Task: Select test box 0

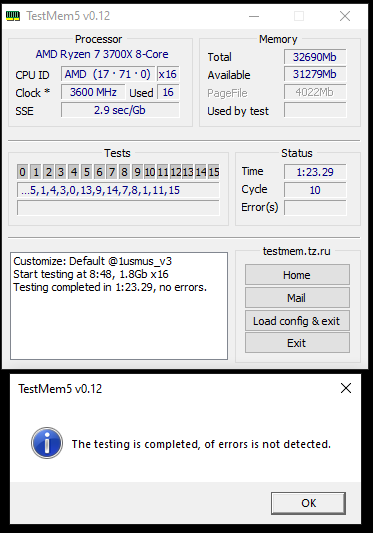Action: (22, 172)
